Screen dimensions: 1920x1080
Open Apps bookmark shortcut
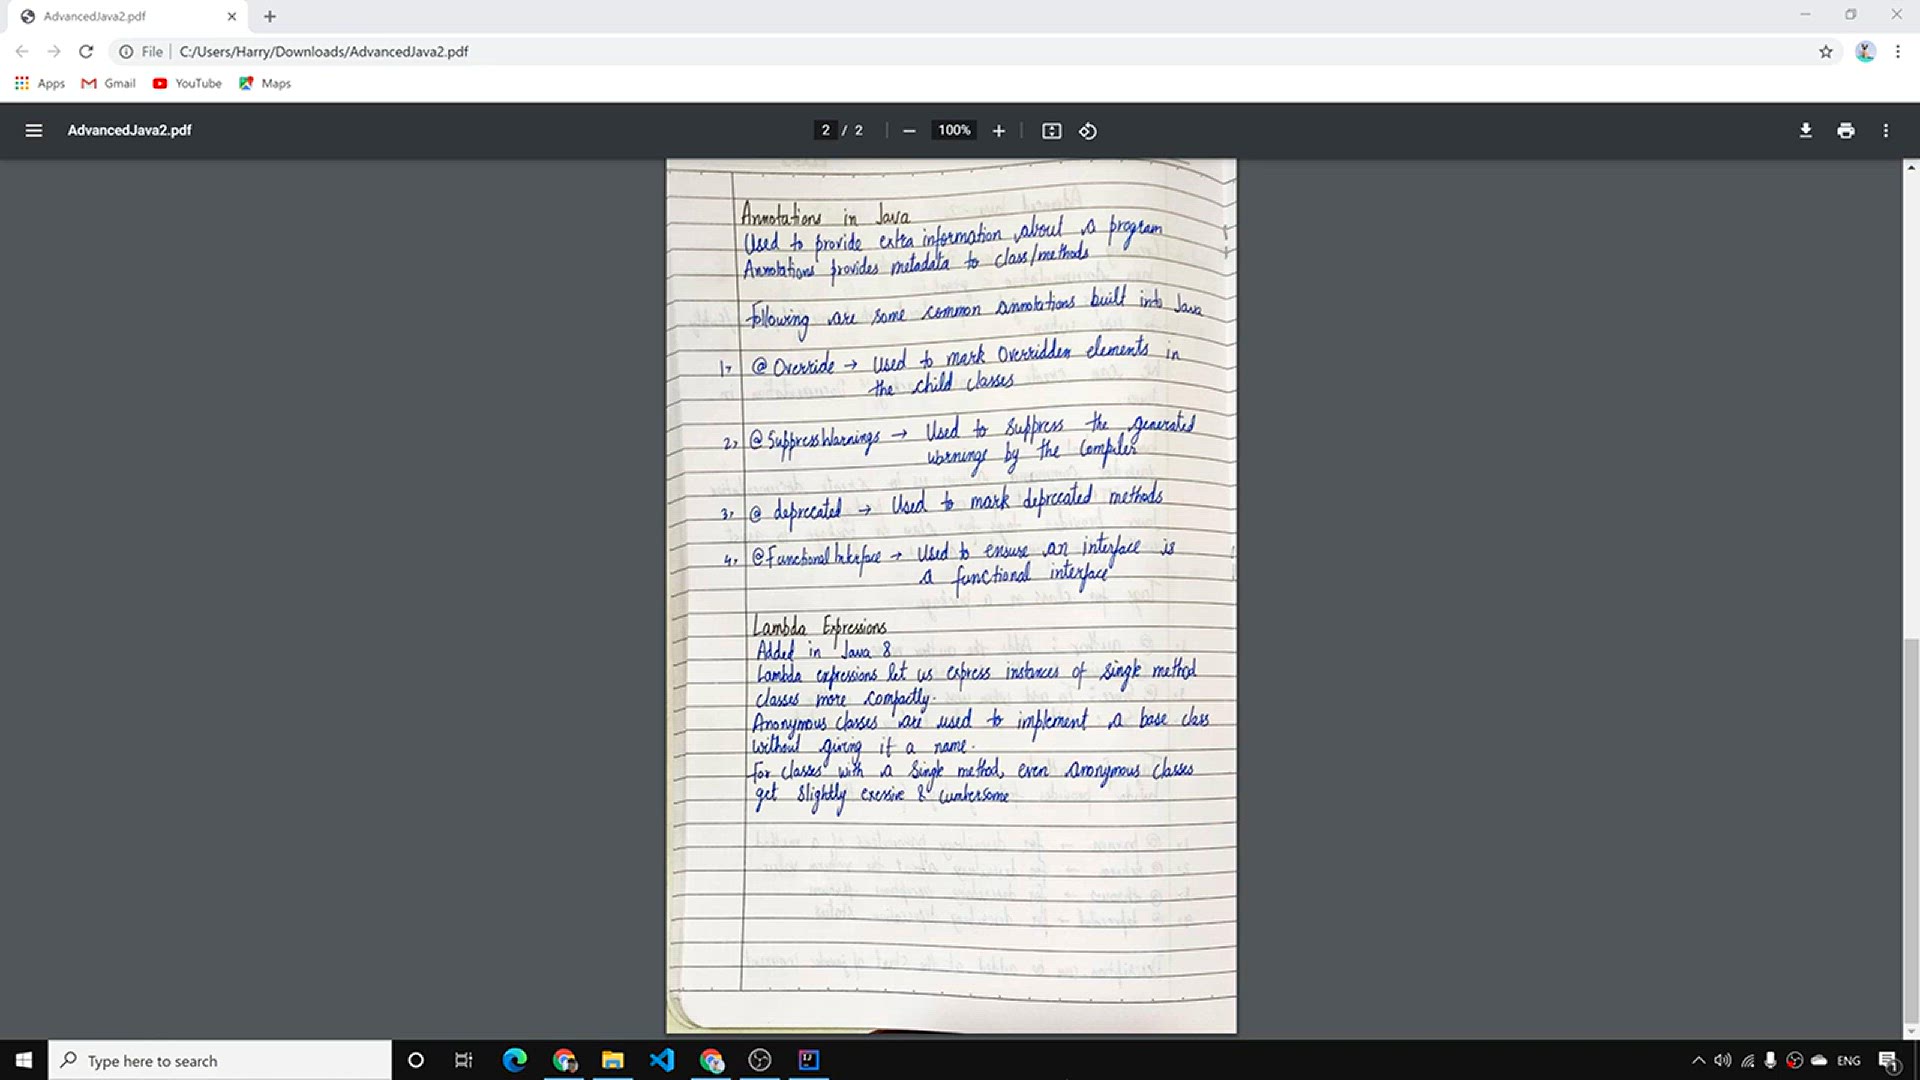point(40,83)
